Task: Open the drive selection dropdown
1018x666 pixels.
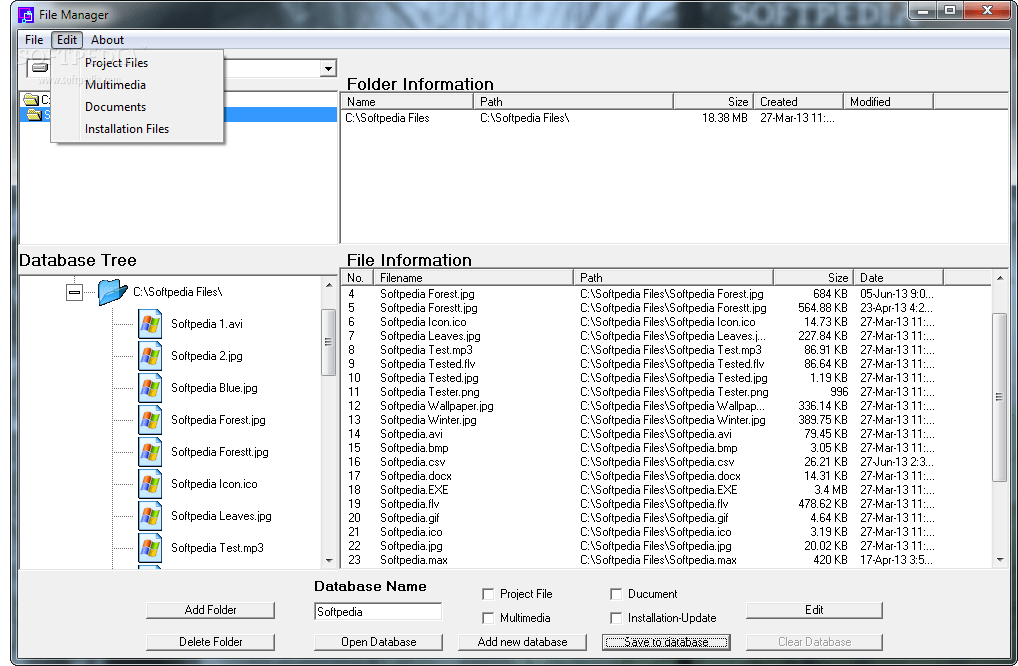Action: [x=327, y=68]
